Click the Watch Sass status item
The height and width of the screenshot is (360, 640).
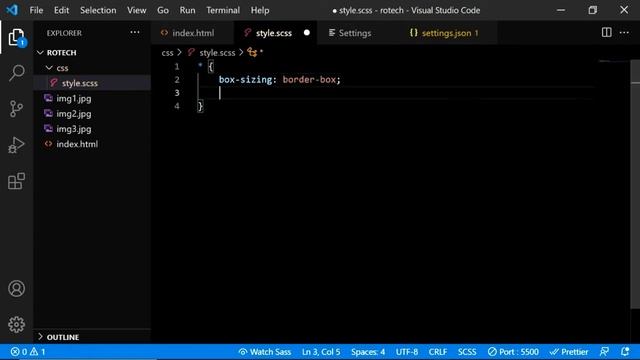265,351
